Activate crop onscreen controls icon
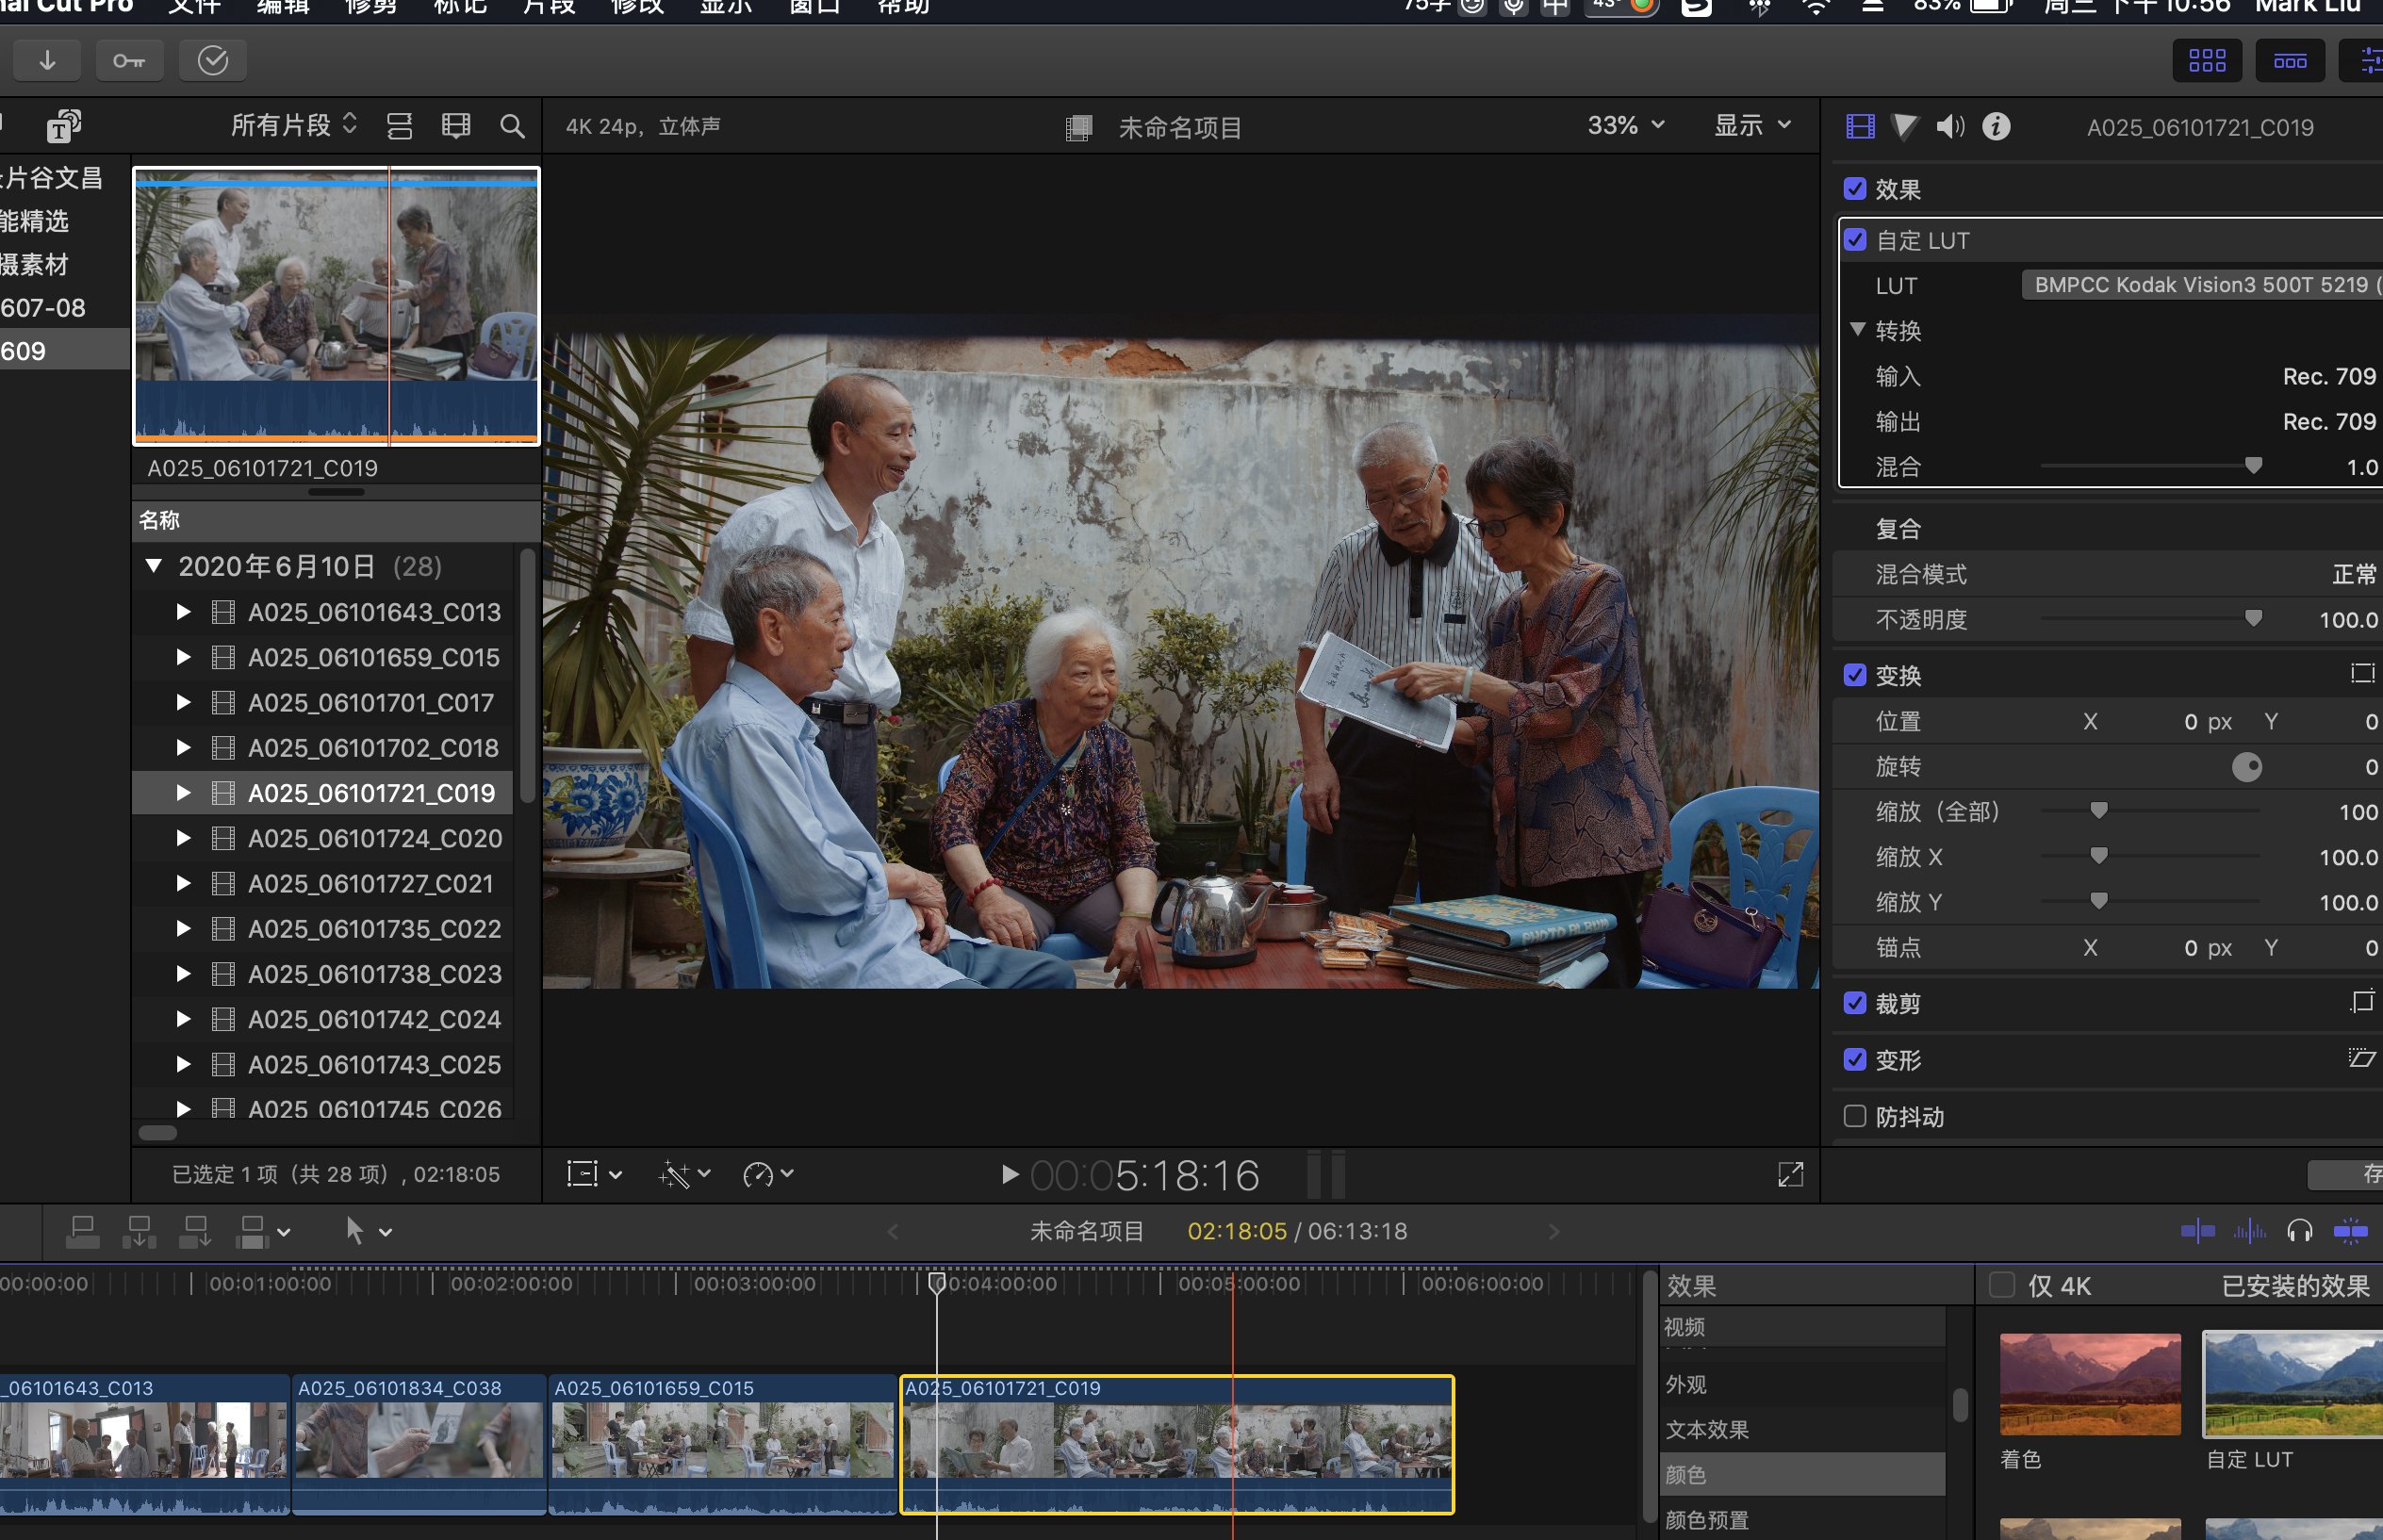 (x=2362, y=1001)
